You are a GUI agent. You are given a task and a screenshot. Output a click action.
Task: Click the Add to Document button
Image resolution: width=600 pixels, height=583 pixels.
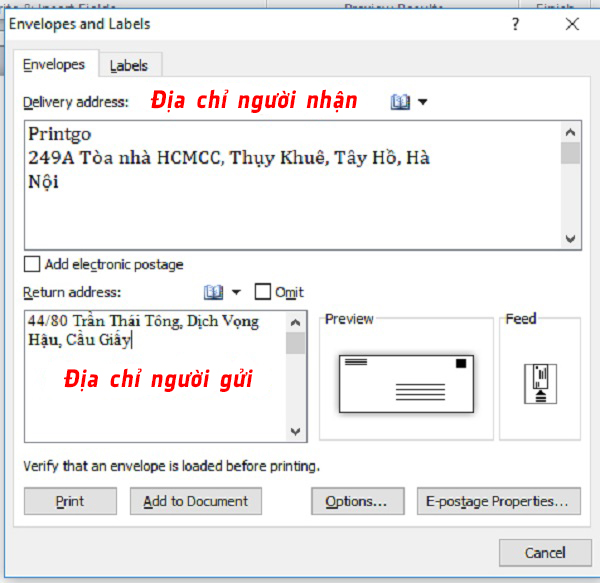pos(195,501)
